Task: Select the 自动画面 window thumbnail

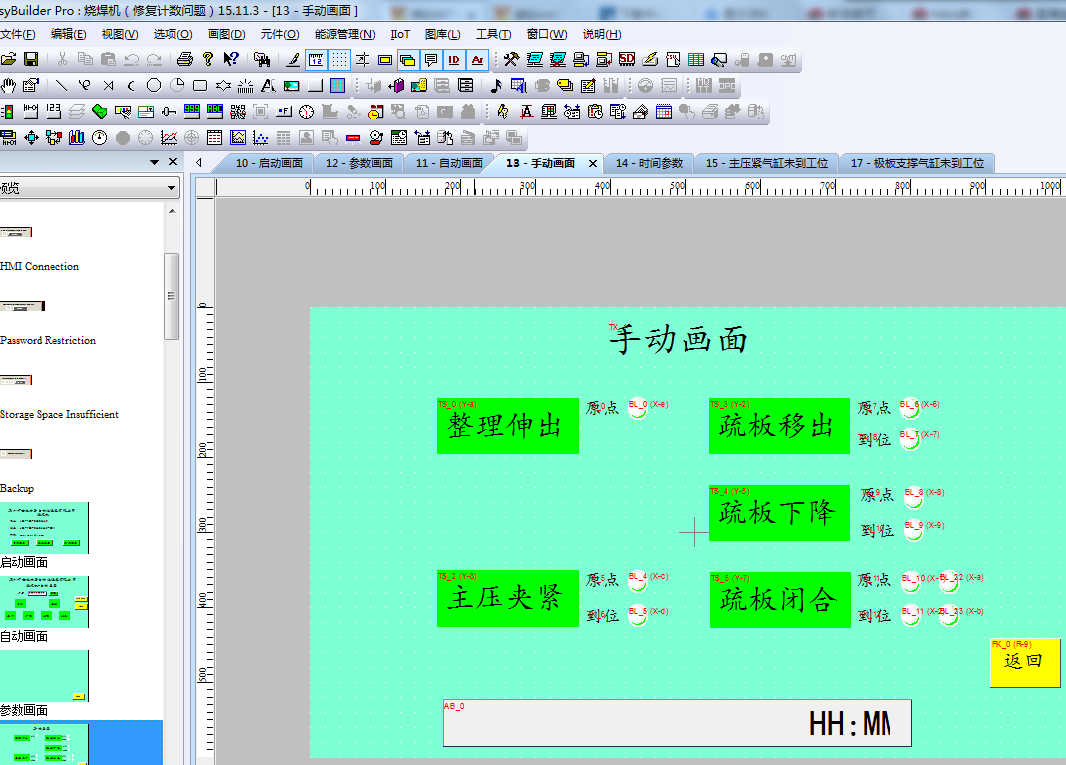Action: [x=45, y=601]
